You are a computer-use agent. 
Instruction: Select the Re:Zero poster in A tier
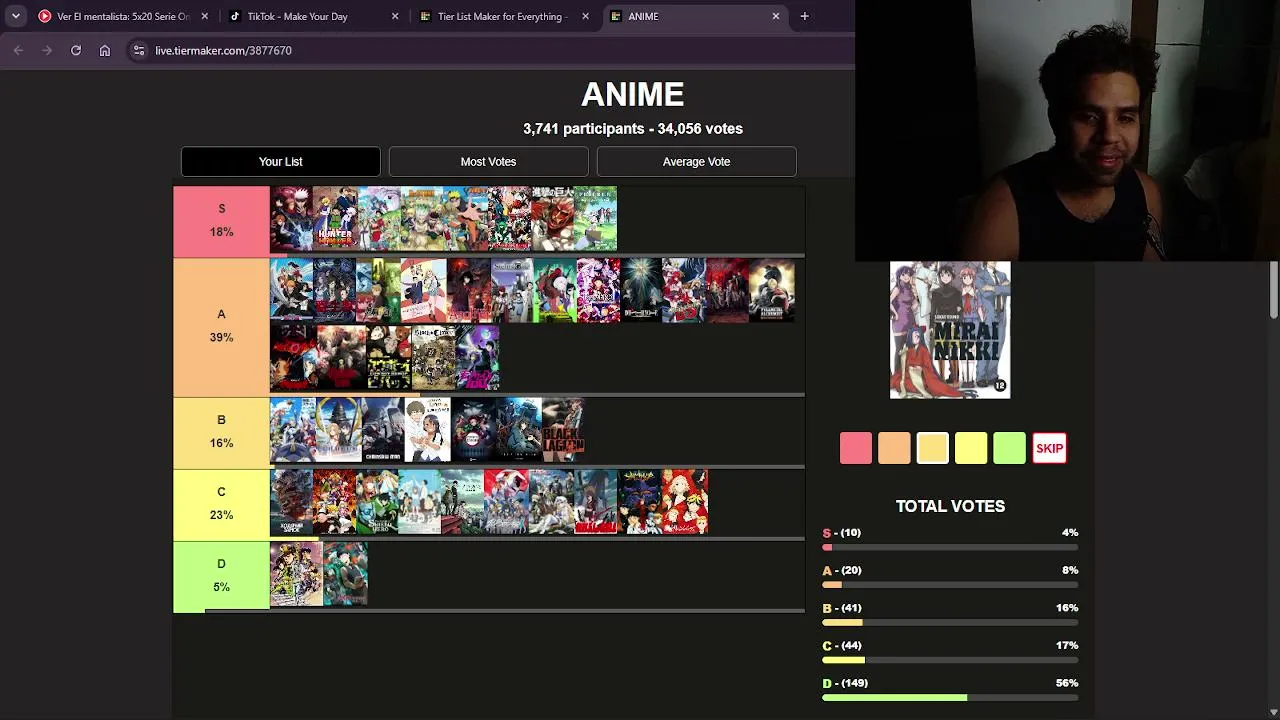point(598,290)
